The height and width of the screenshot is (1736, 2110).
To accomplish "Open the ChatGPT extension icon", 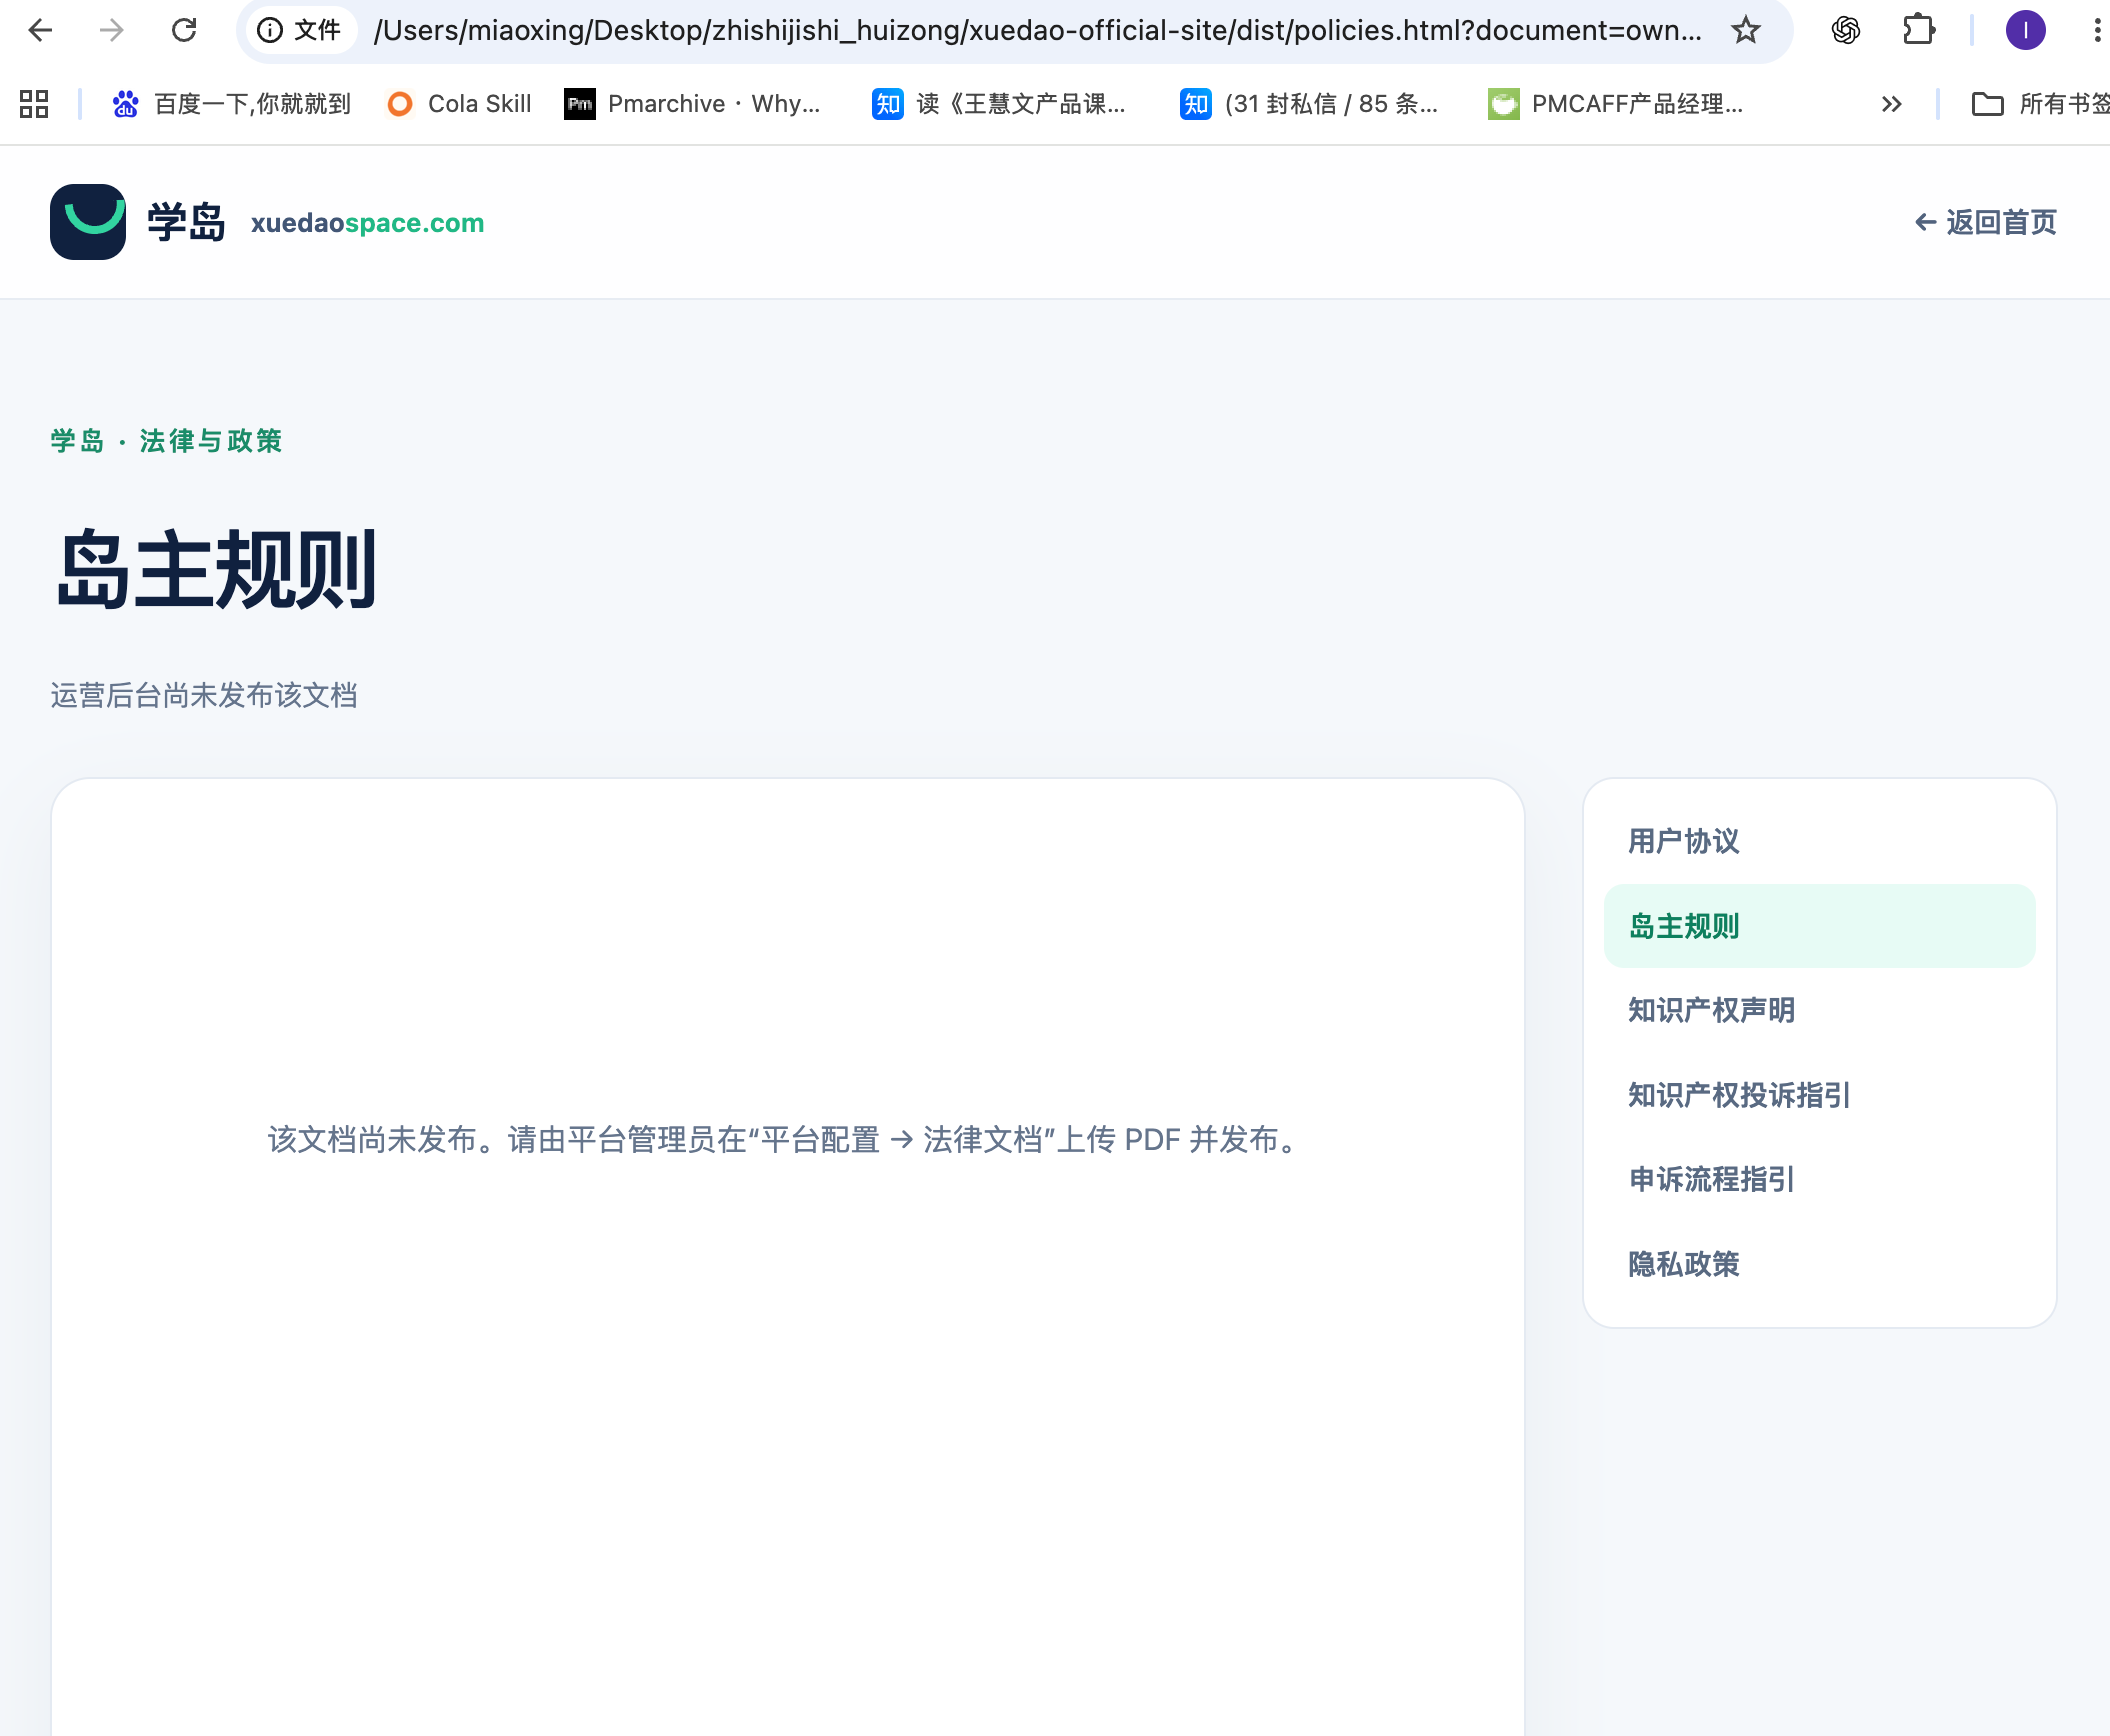I will pyautogui.click(x=1846, y=30).
